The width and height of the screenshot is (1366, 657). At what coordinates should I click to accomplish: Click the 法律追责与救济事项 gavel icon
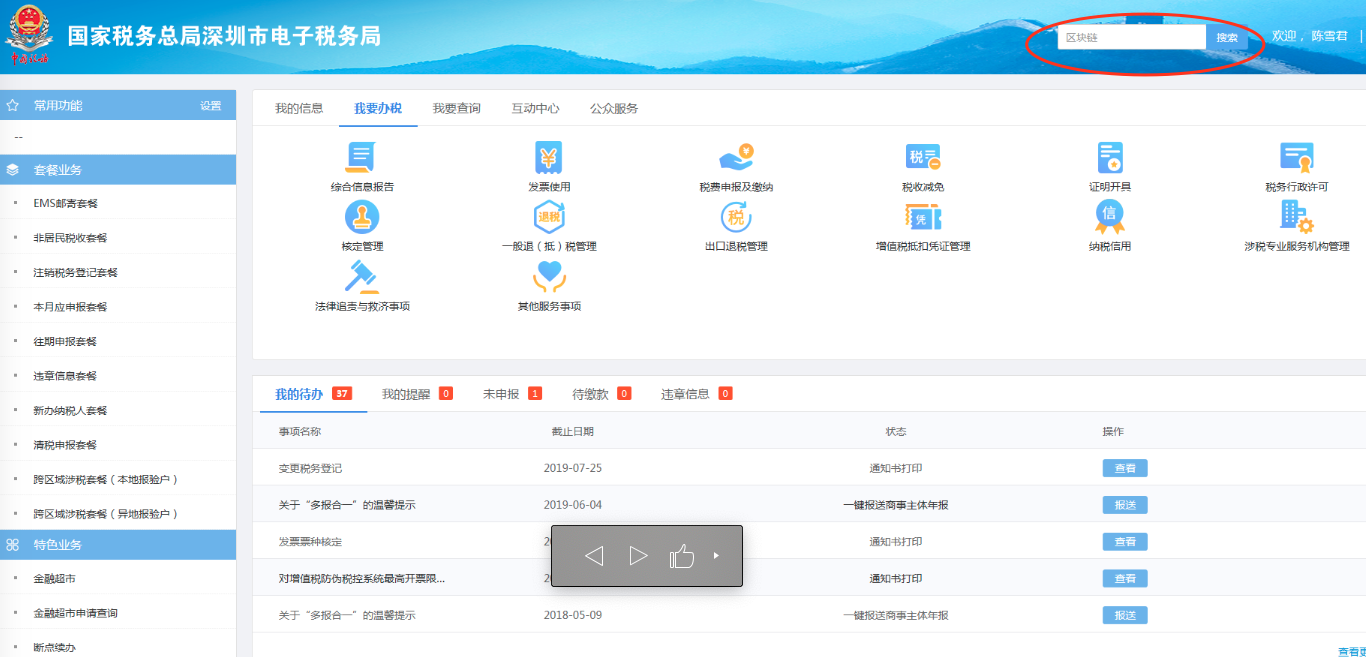point(361,277)
